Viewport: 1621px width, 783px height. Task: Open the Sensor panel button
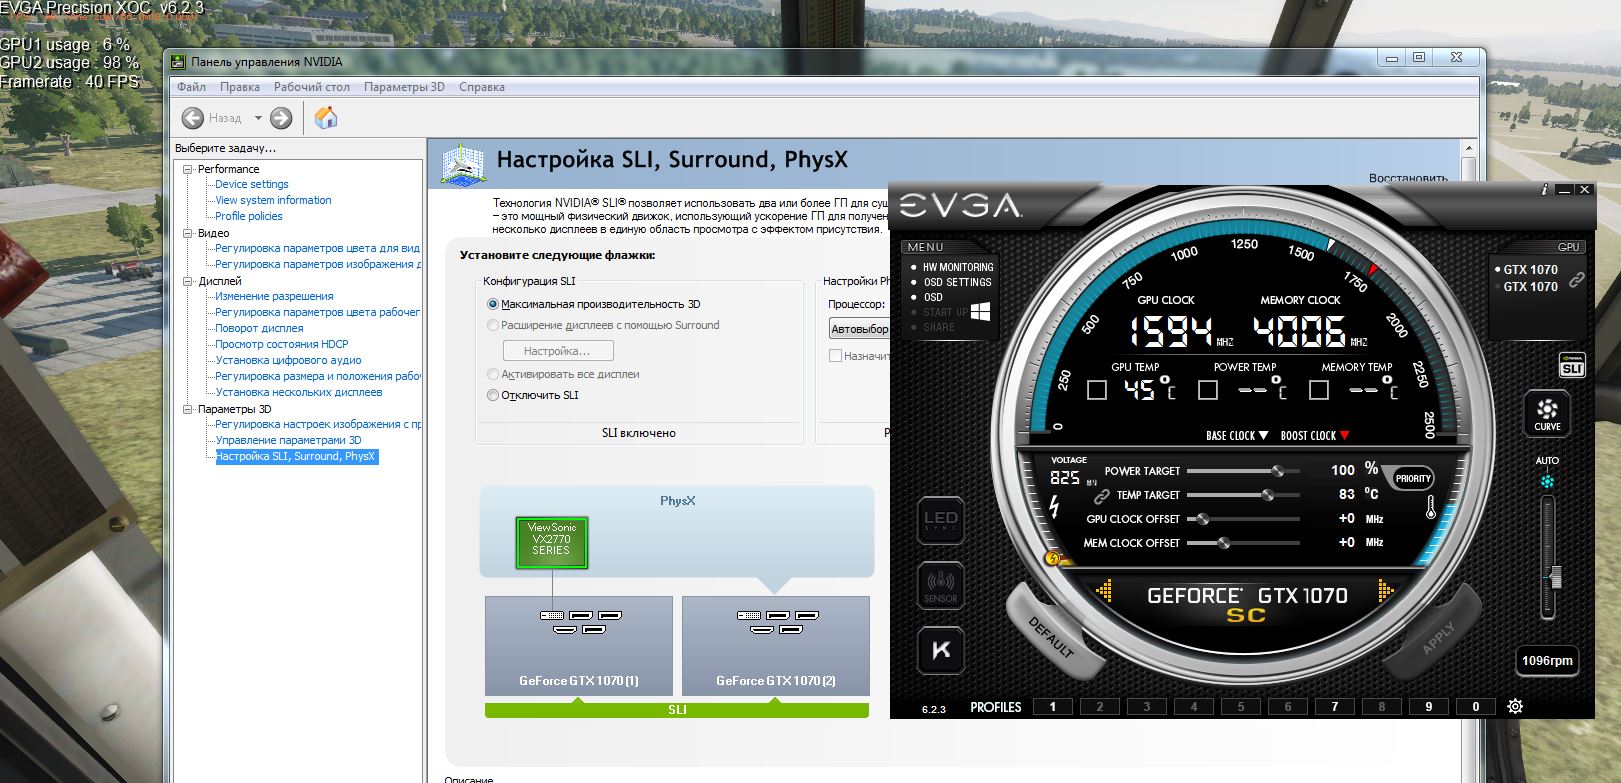[941, 585]
